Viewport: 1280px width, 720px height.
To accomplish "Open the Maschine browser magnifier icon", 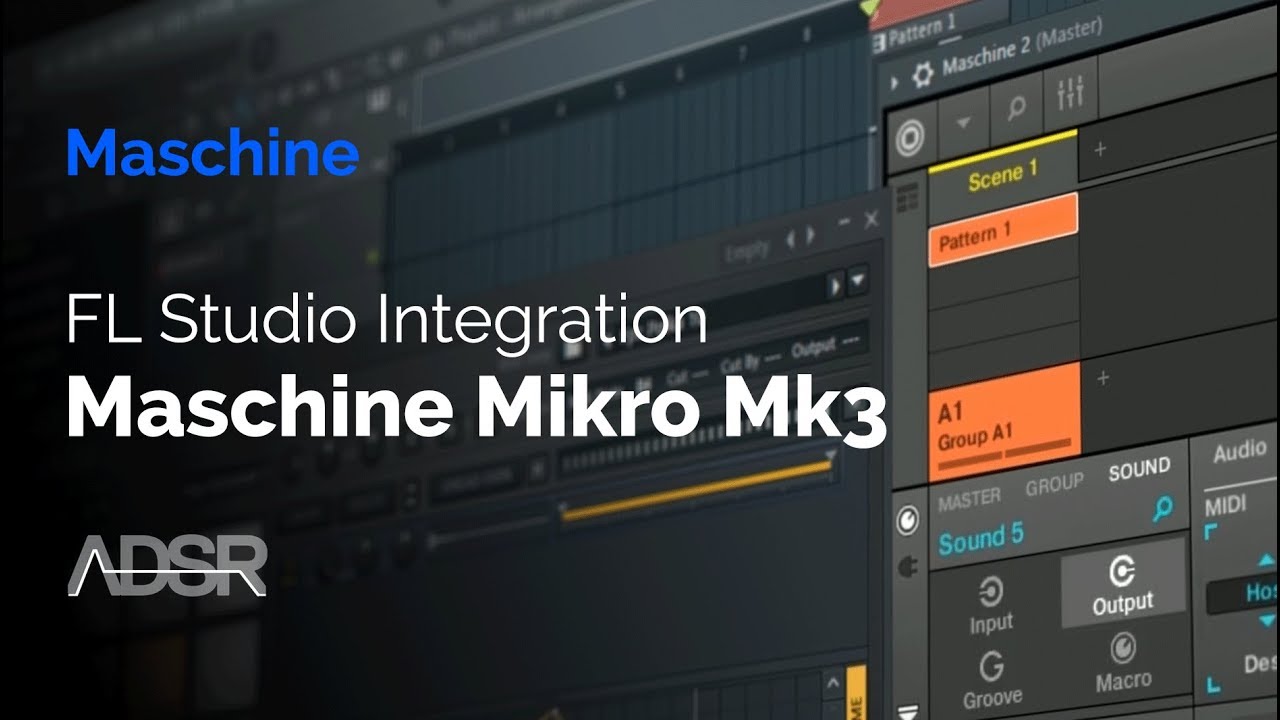I will 1017,108.
